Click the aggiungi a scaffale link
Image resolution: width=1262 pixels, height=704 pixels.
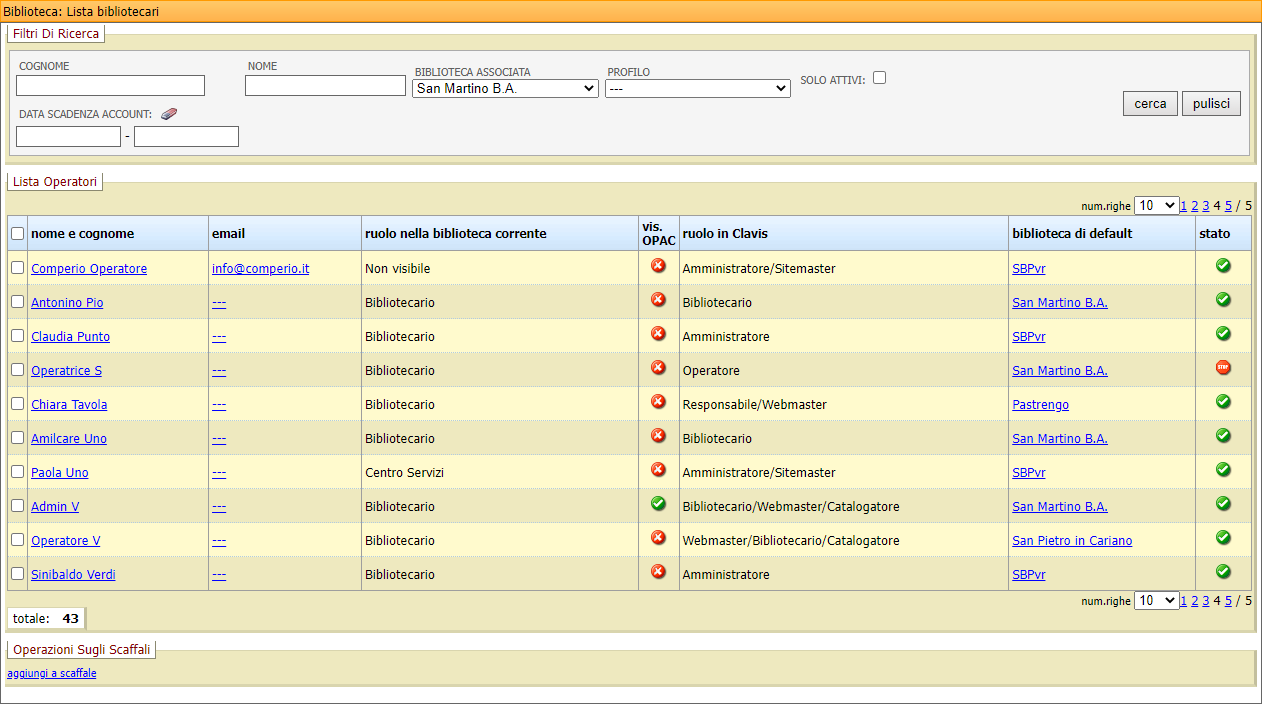pos(52,674)
